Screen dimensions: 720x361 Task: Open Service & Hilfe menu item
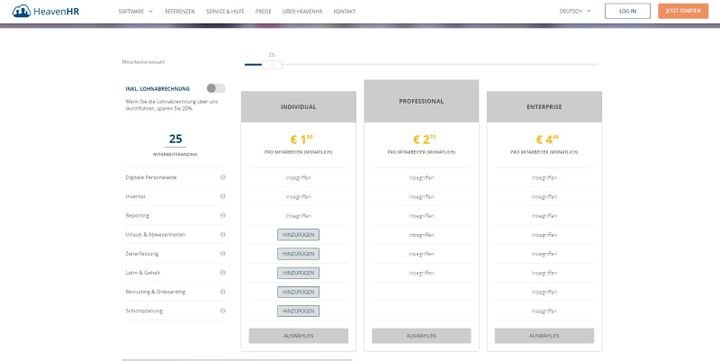click(225, 11)
